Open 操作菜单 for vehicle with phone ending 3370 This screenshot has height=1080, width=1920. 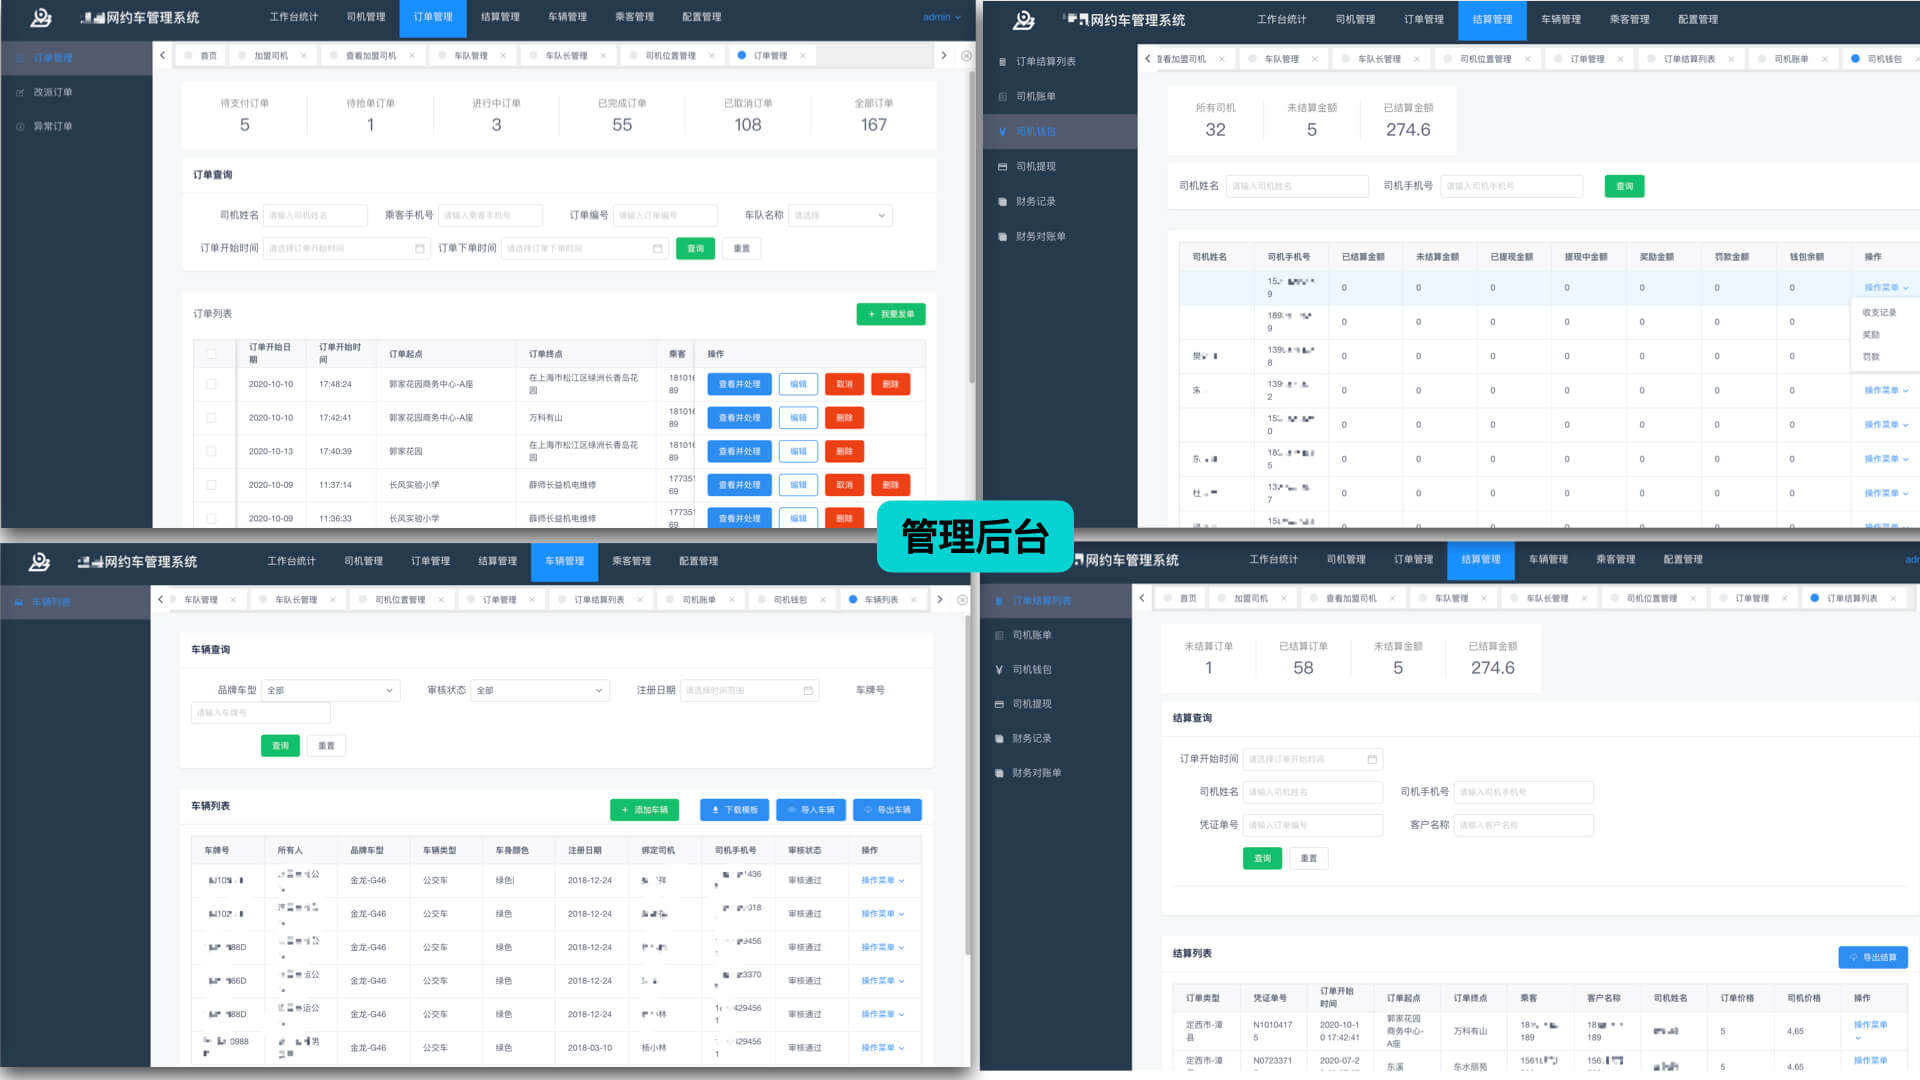[882, 981]
